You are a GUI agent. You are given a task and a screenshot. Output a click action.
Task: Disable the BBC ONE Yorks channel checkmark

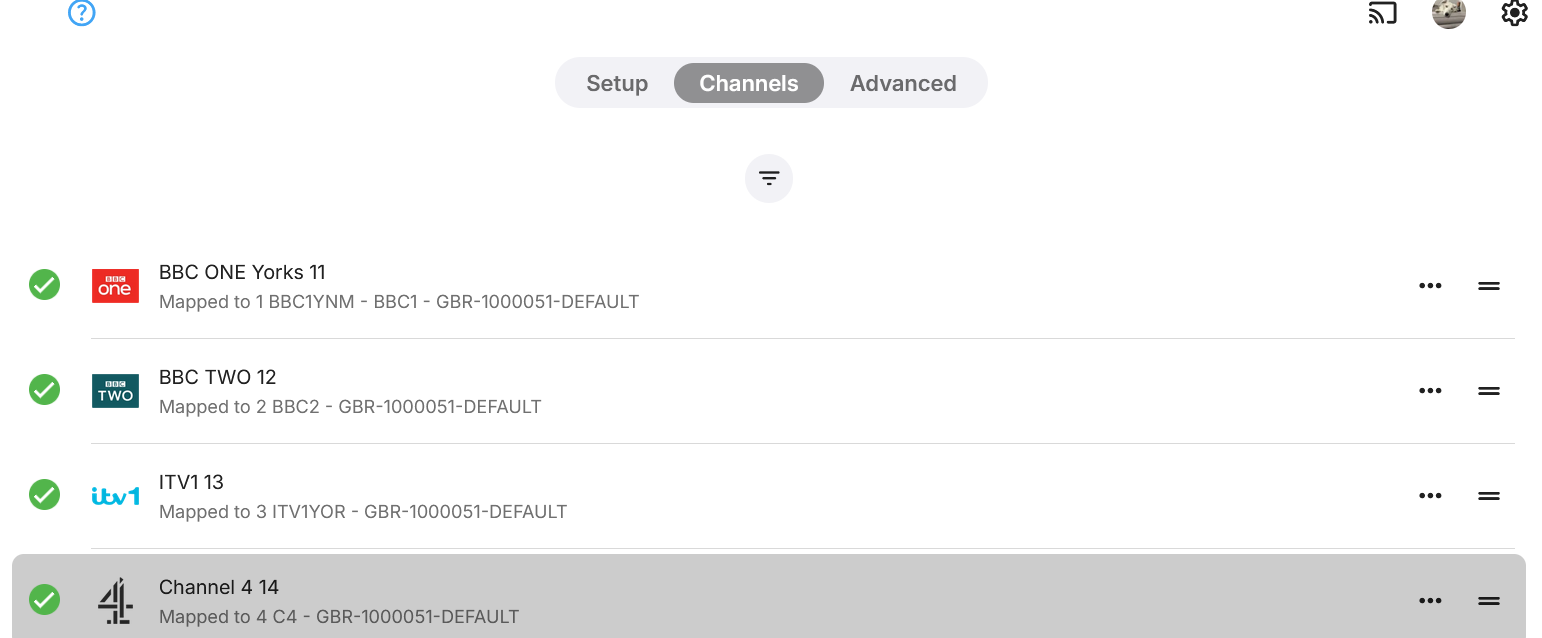[44, 285]
